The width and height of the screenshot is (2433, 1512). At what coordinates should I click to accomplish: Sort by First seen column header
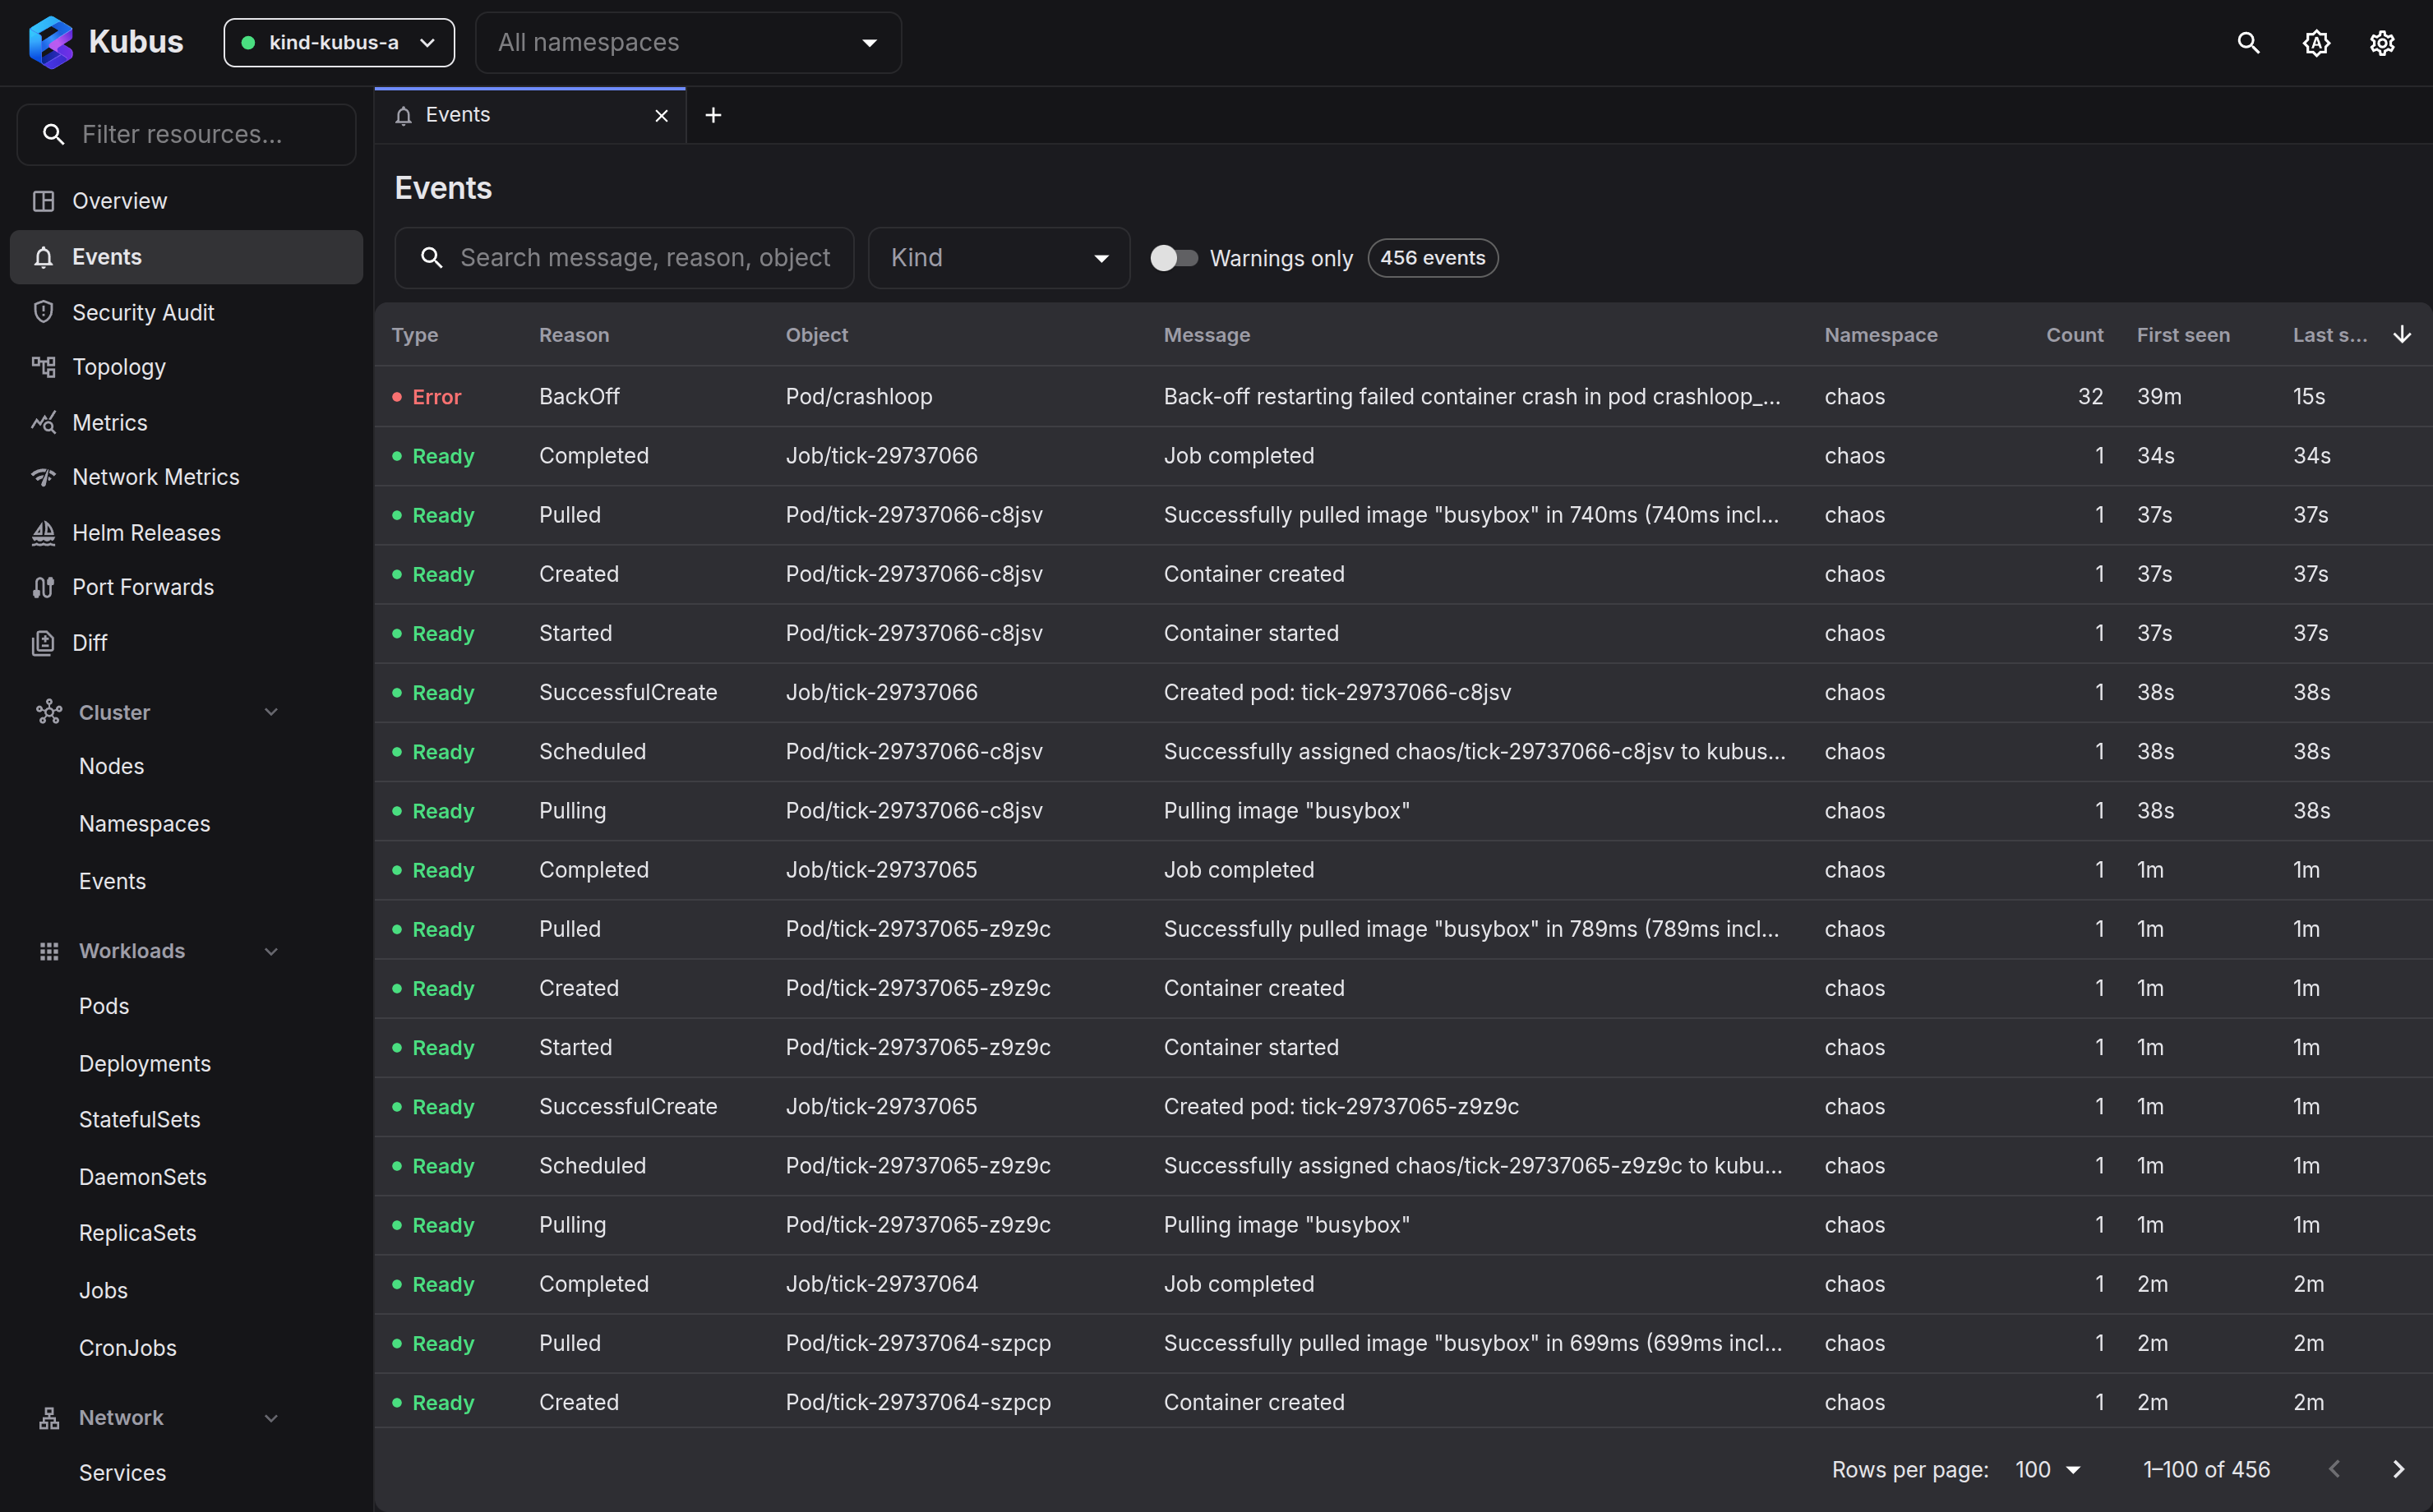click(x=2183, y=335)
